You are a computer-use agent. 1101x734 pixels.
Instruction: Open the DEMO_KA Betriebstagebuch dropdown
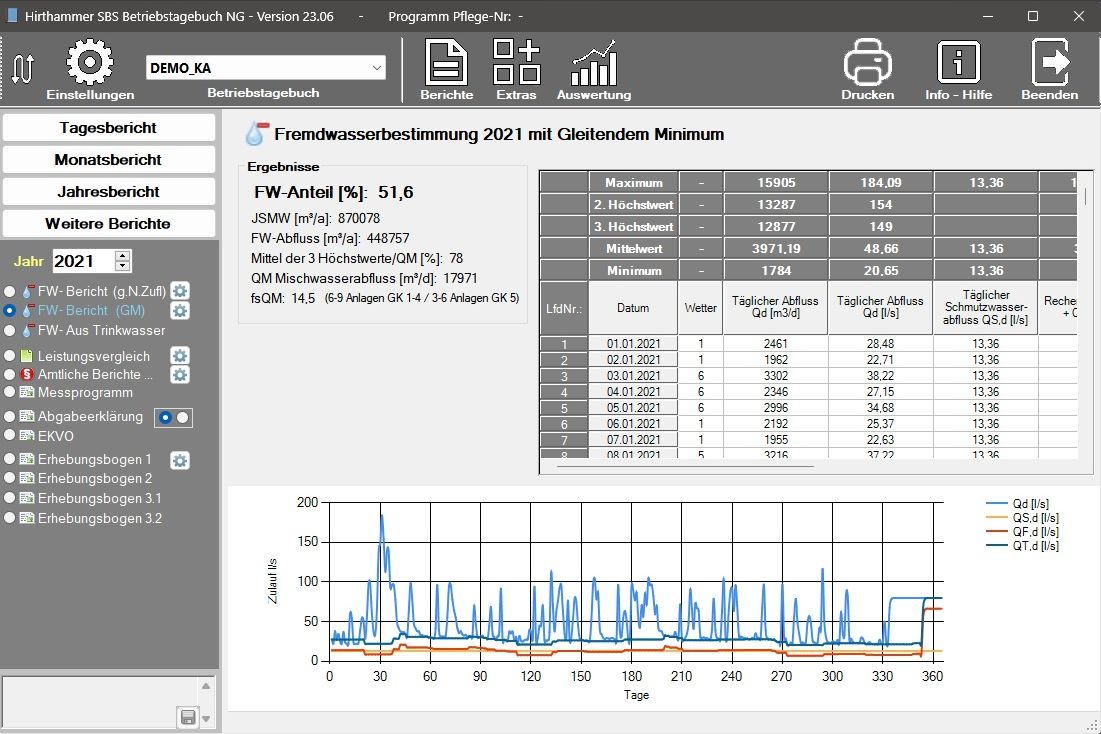coord(376,68)
